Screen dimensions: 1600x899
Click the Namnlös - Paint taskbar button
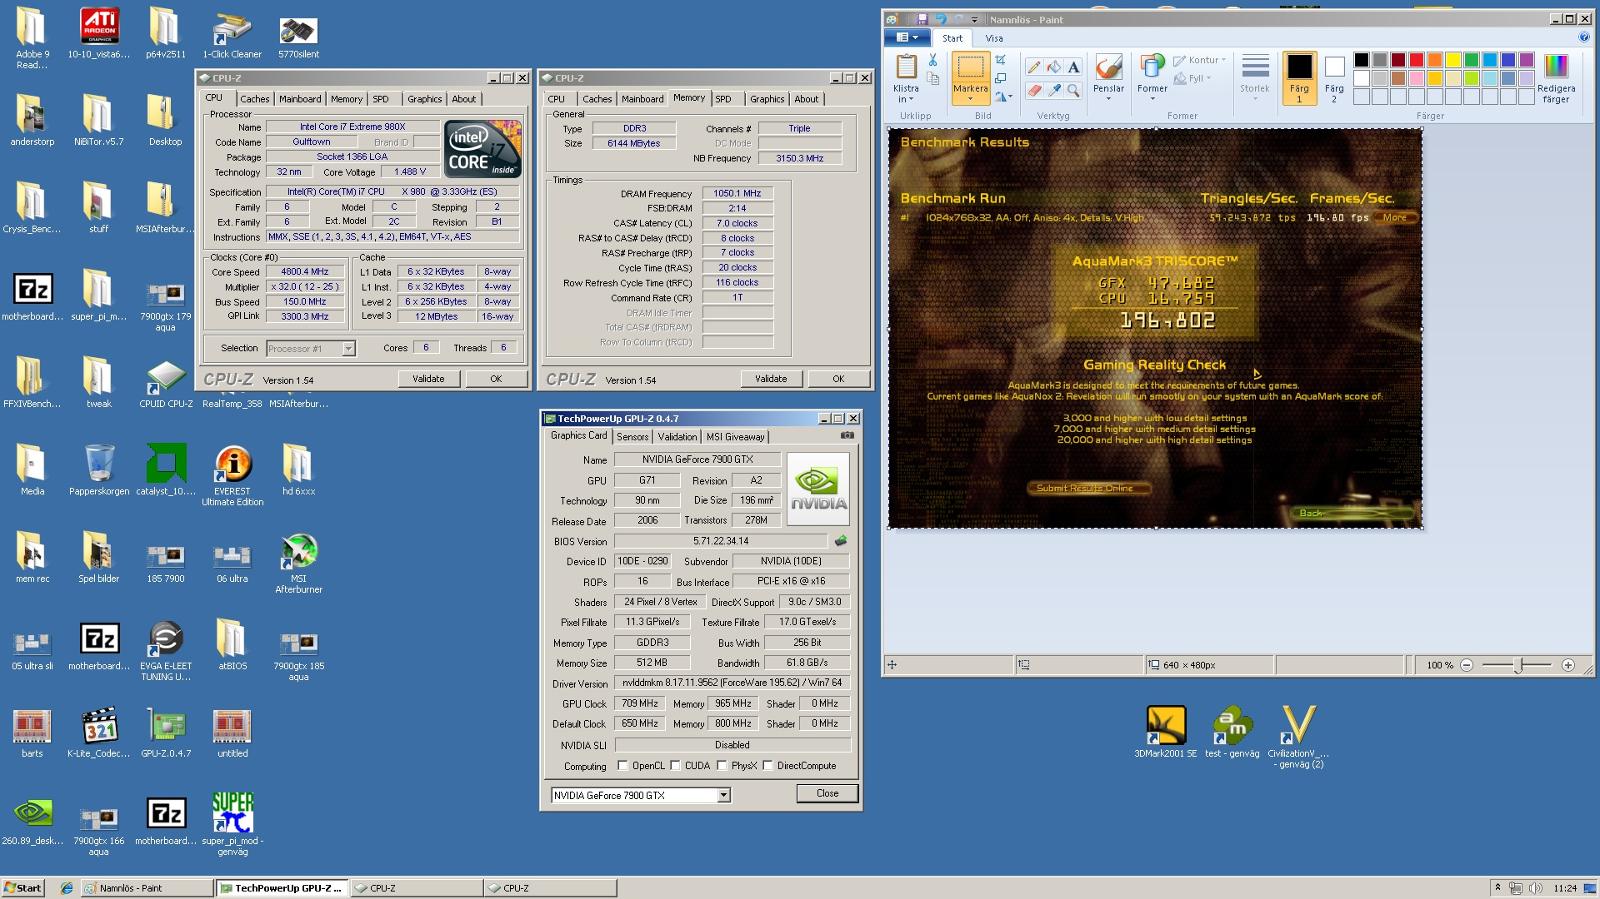(147, 888)
